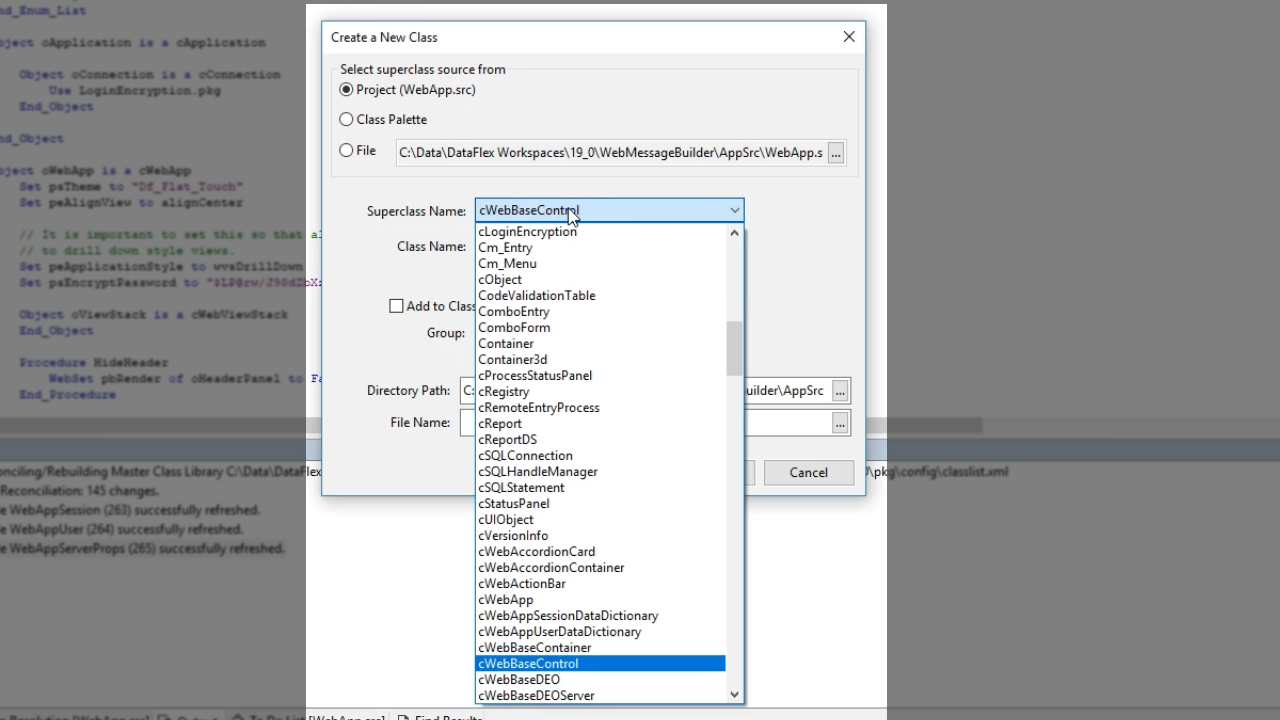Click the browse button beside the source file path
The width and height of the screenshot is (1280, 720).
836,153
